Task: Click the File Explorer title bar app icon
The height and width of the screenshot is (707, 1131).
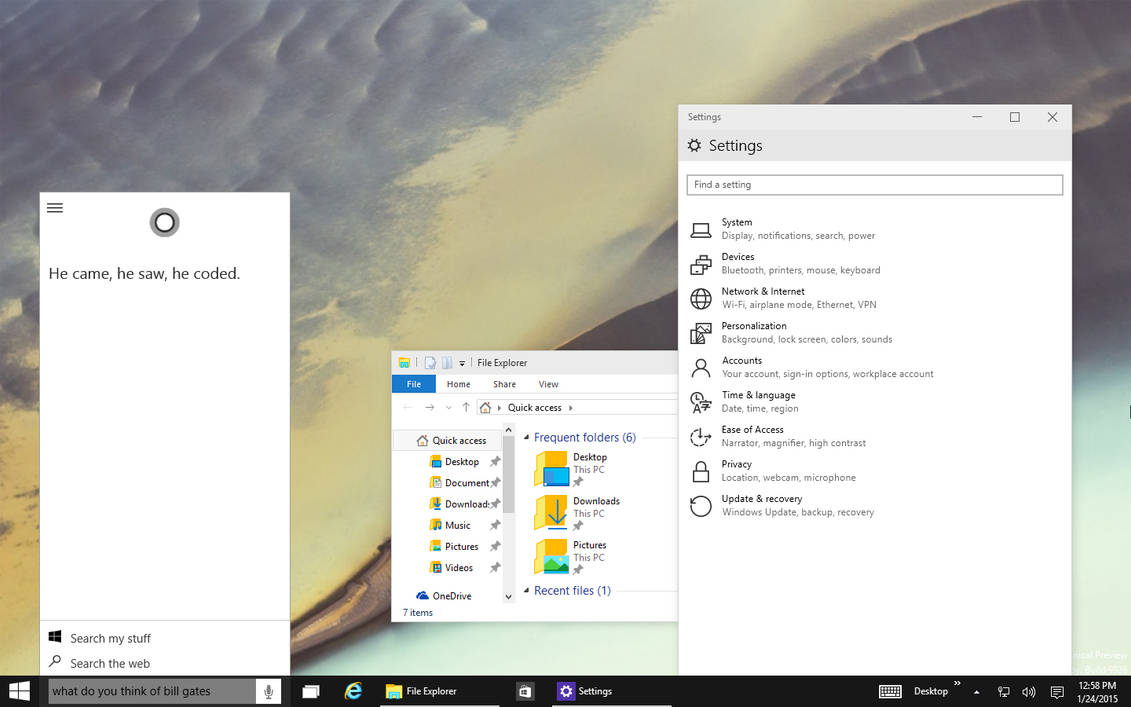Action: (x=405, y=362)
